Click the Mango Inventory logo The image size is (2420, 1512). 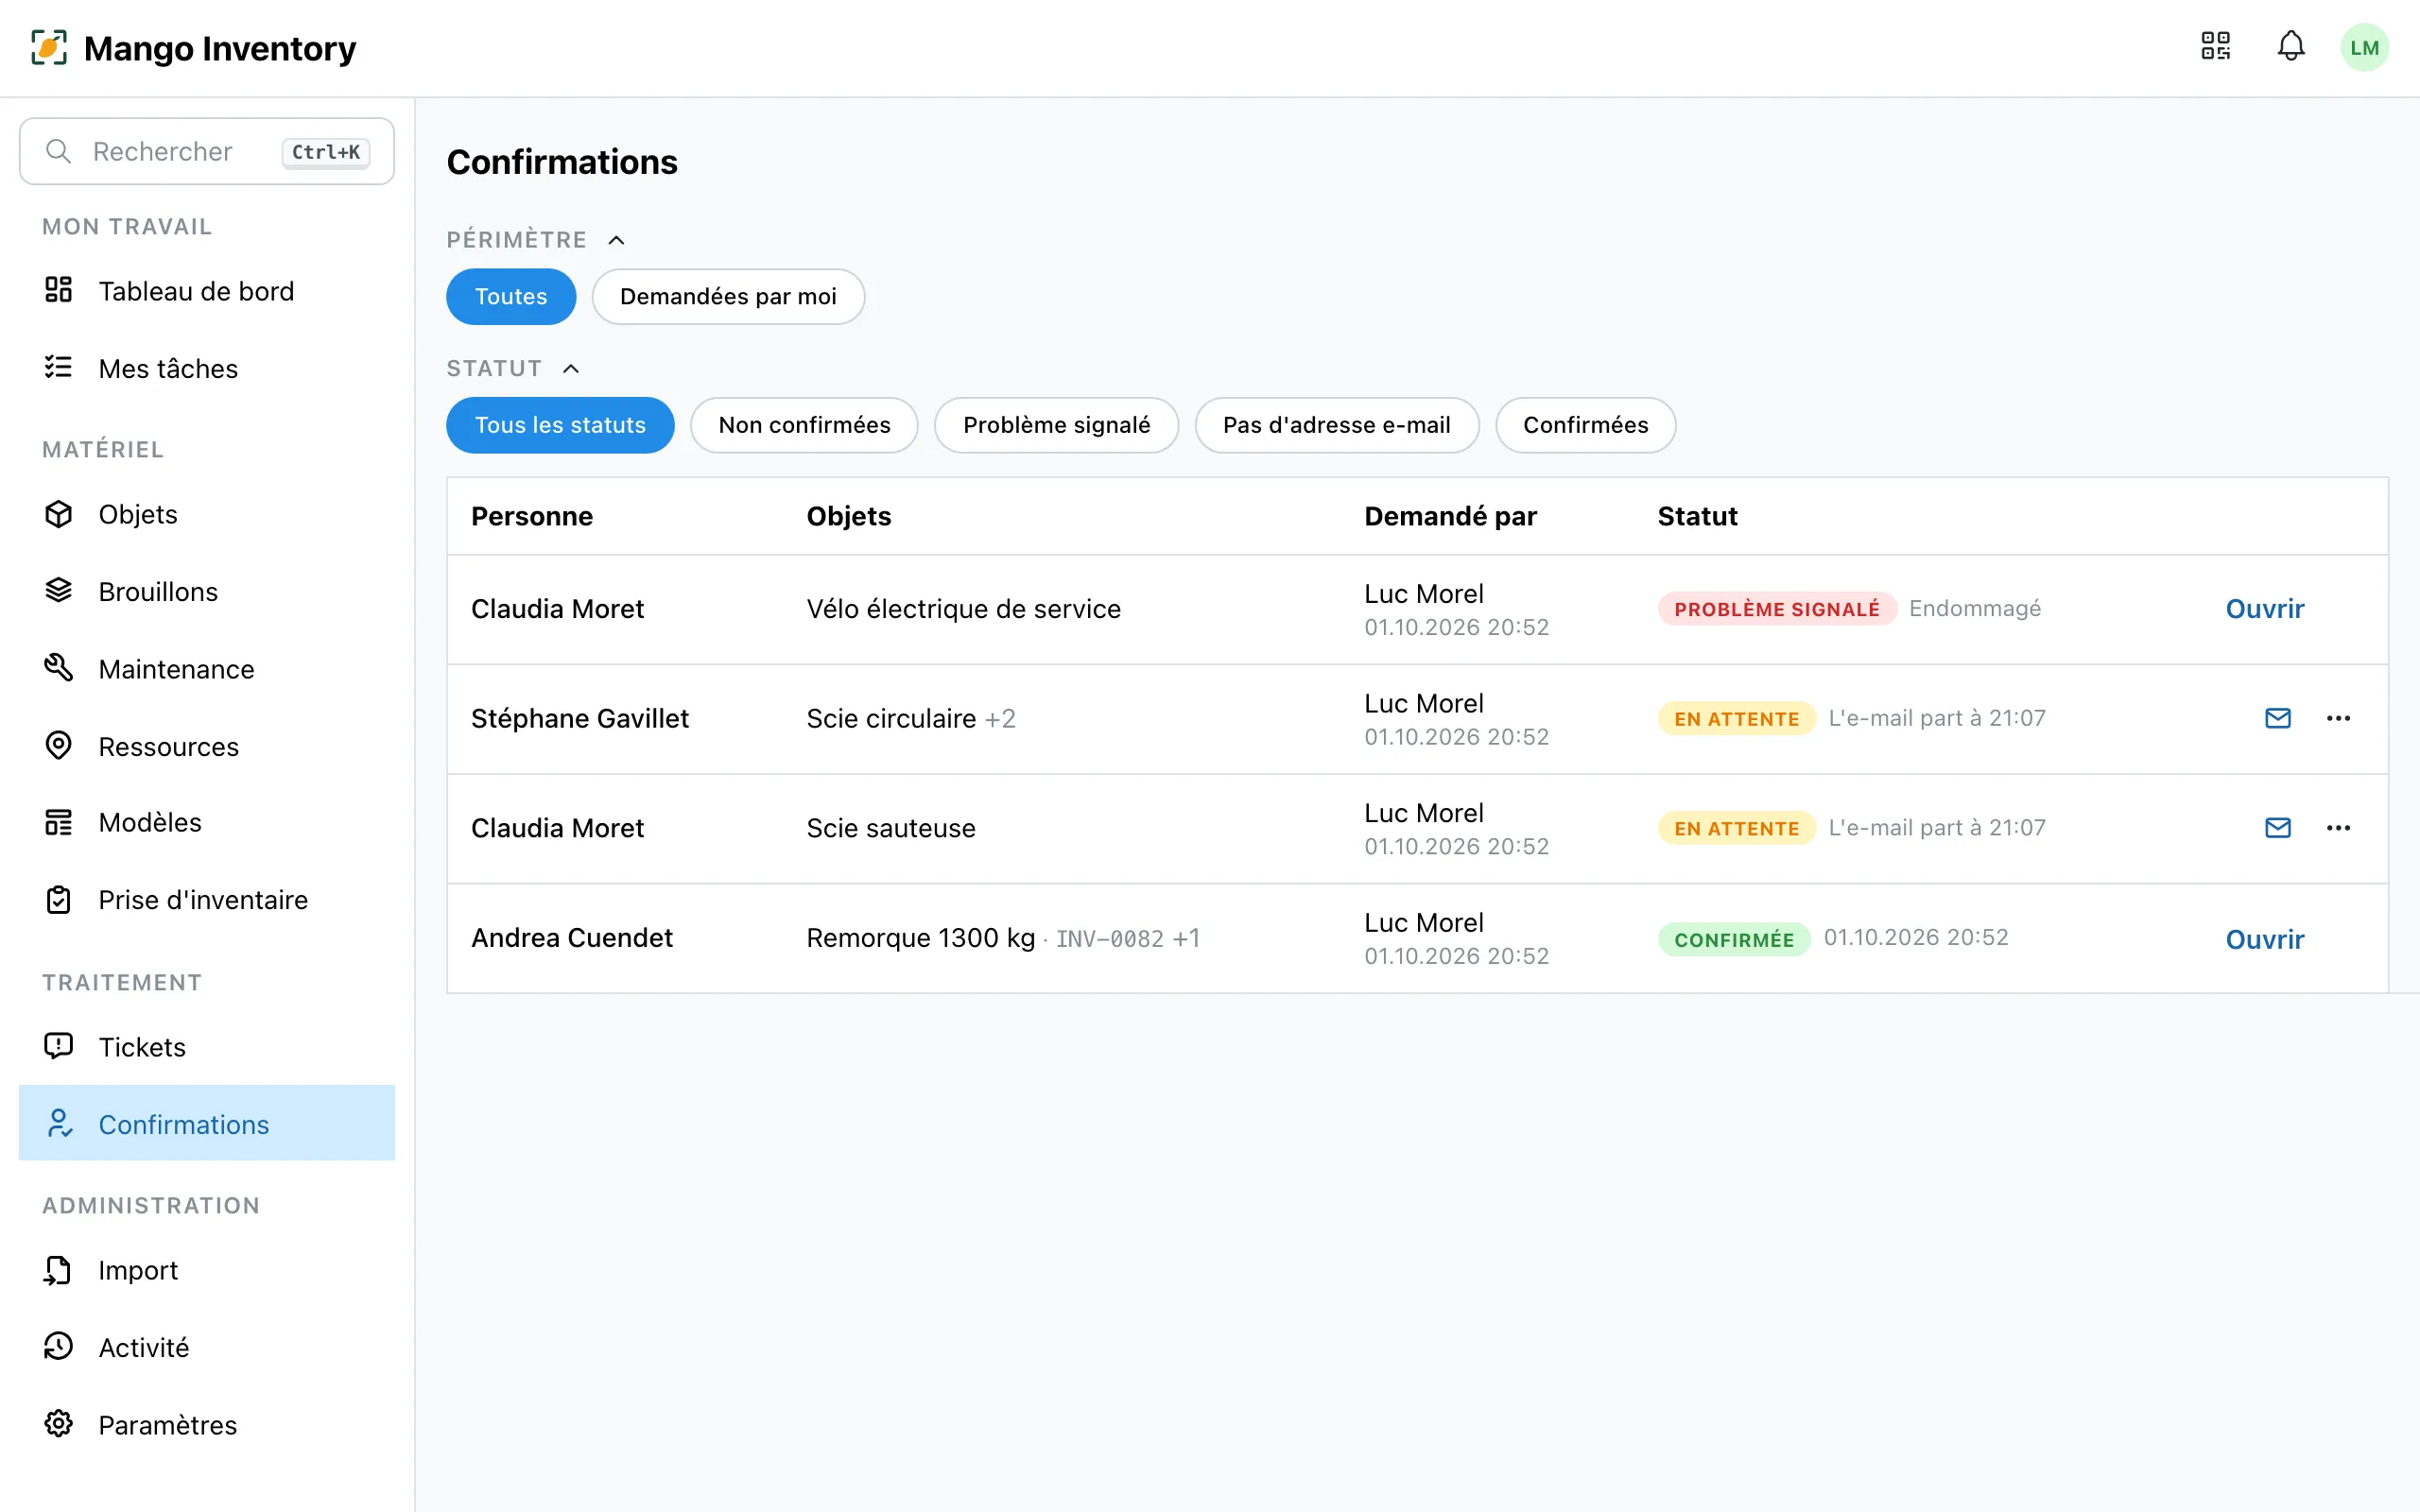pos(193,48)
